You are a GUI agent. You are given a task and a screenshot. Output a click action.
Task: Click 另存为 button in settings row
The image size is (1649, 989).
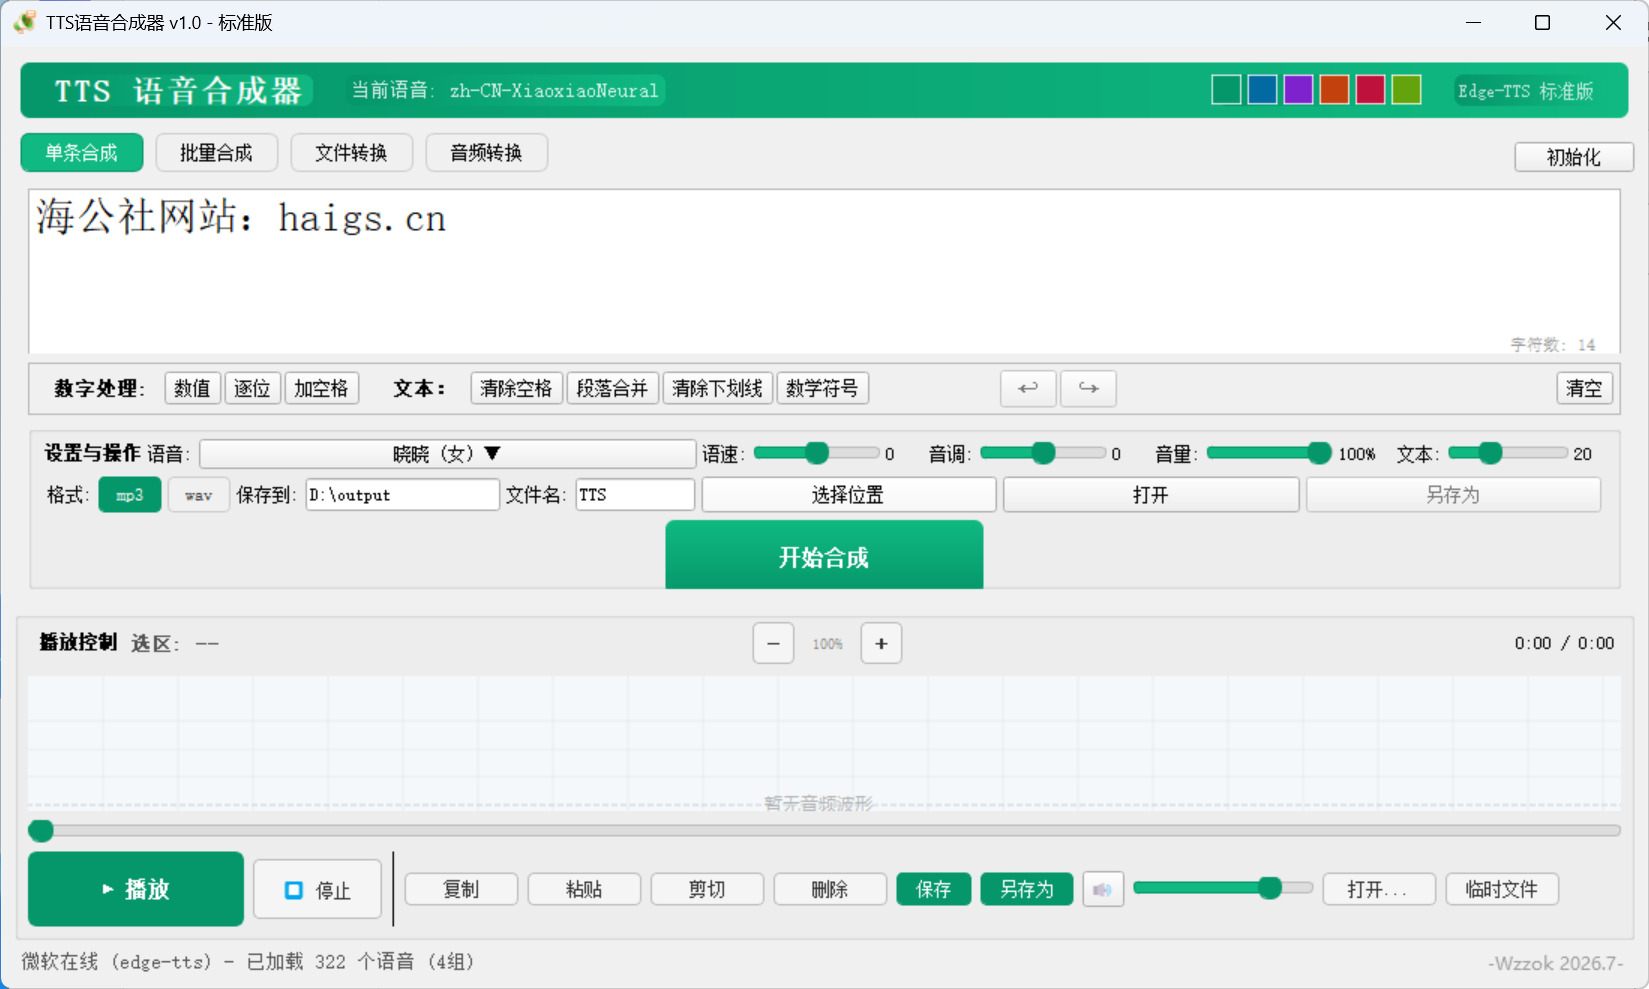tap(1452, 495)
